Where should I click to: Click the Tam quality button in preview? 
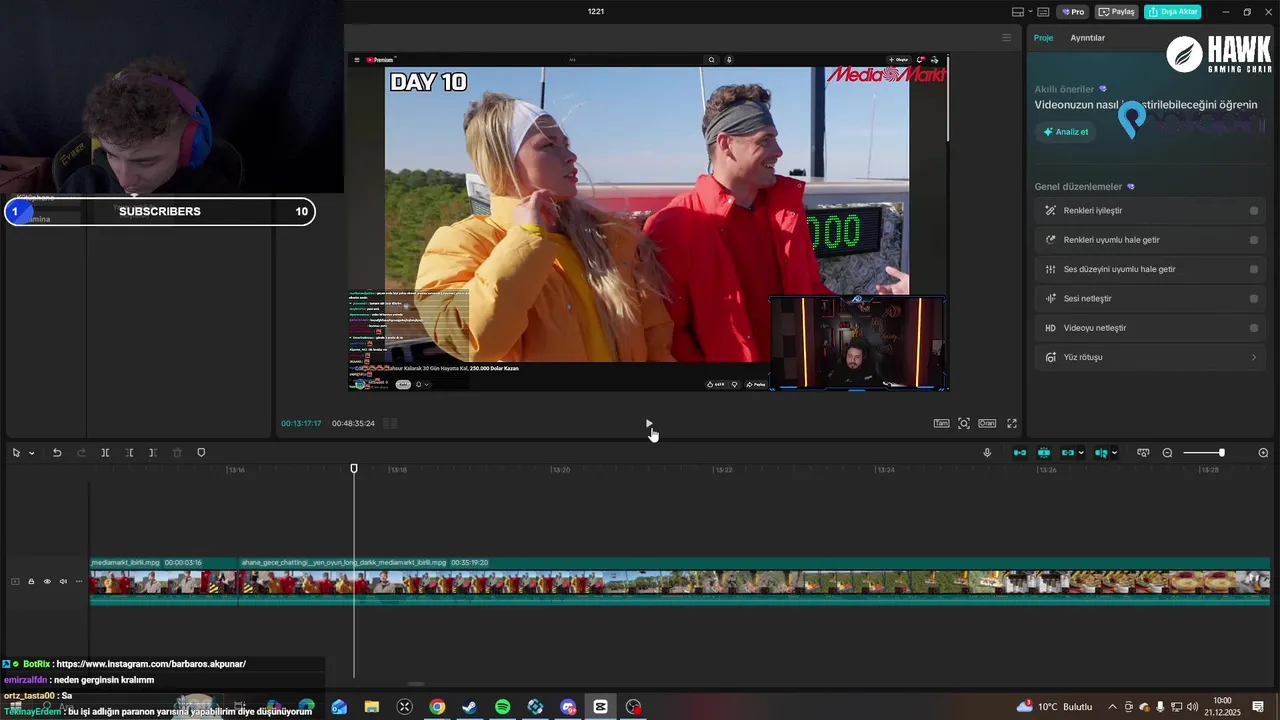941,424
